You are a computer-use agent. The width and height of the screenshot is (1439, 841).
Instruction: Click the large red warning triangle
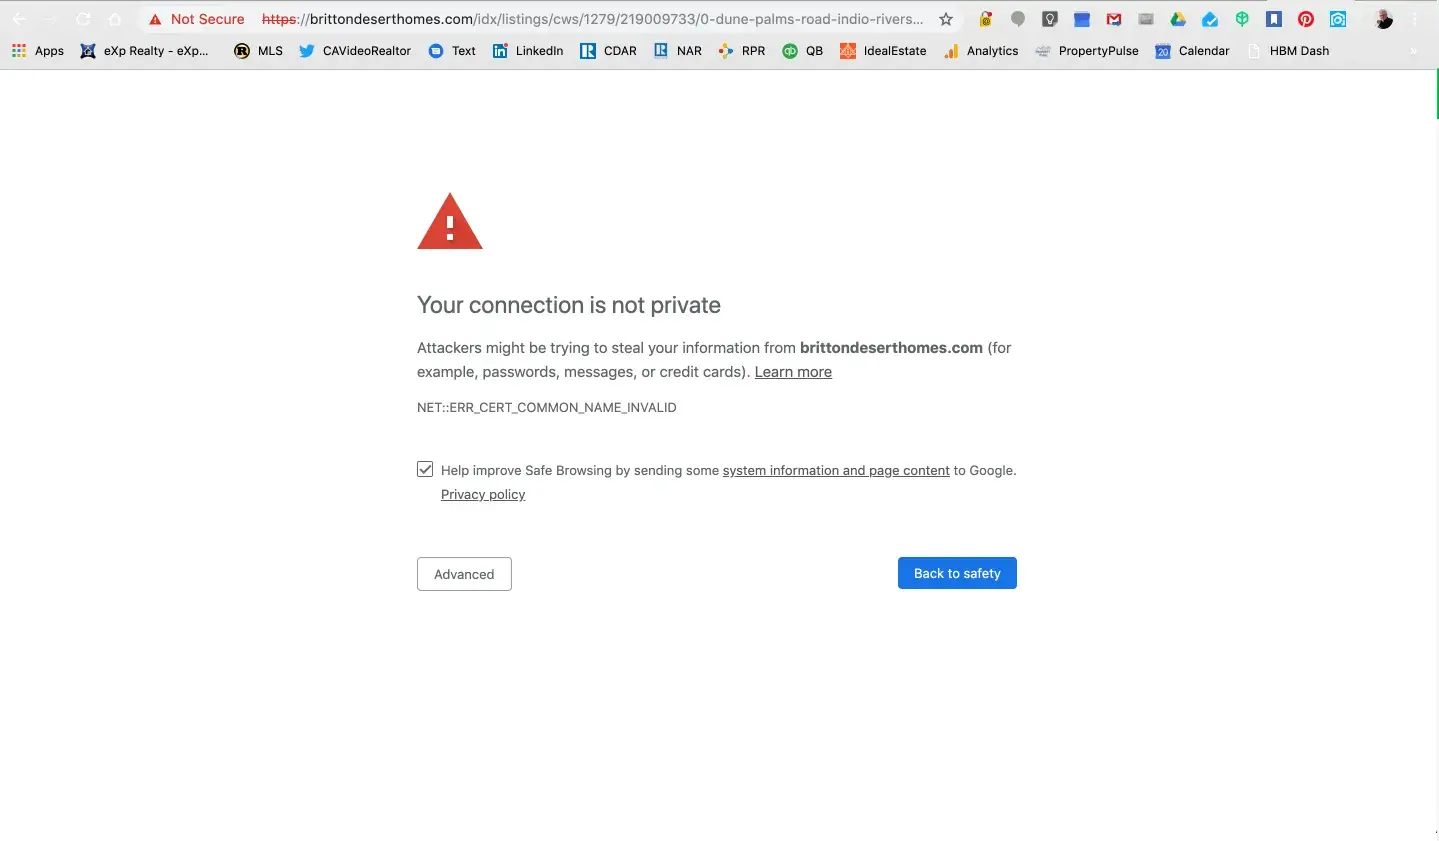[x=450, y=221]
